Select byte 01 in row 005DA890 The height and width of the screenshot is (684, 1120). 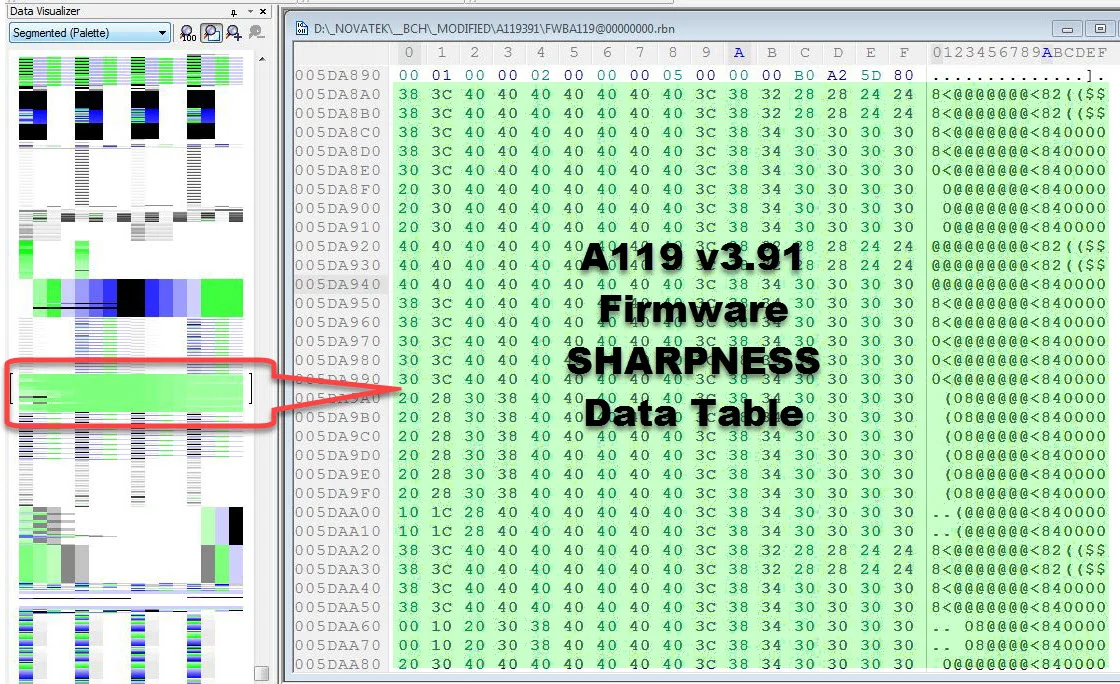(x=441, y=75)
